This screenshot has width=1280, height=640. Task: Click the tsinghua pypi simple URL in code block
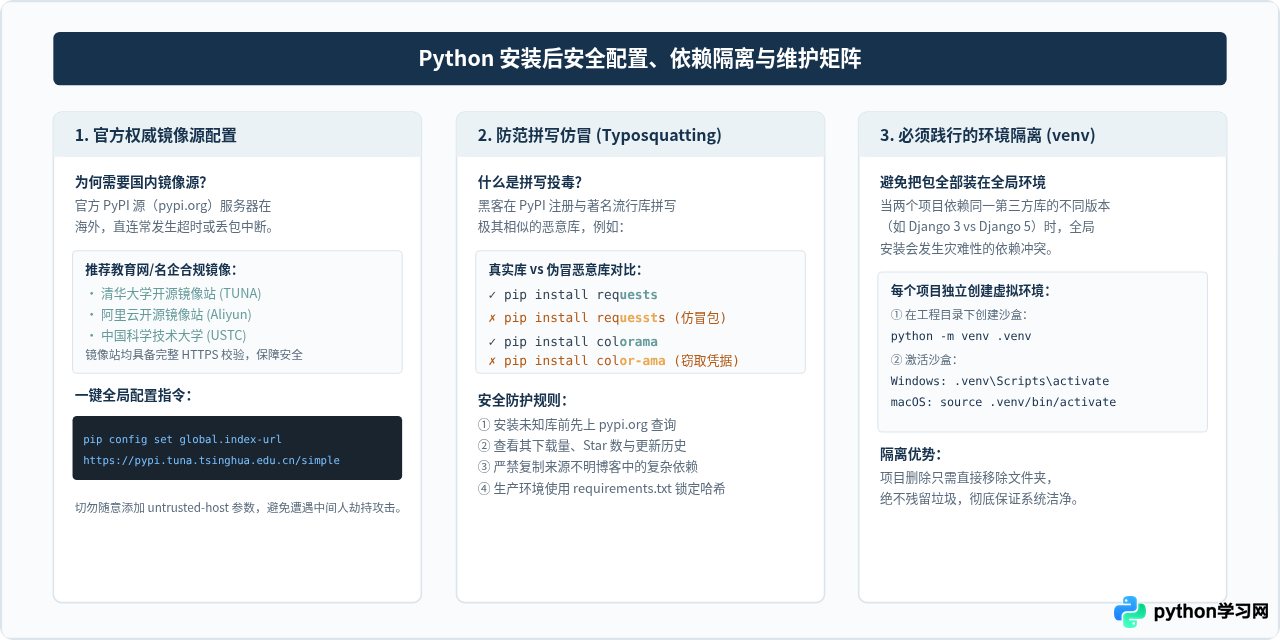[211, 460]
